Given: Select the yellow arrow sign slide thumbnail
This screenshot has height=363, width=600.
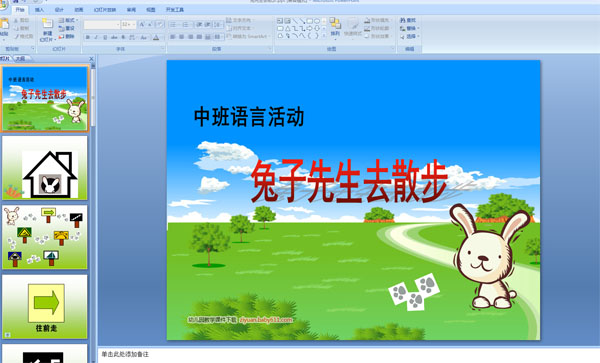Looking at the screenshot, I should (x=45, y=307).
